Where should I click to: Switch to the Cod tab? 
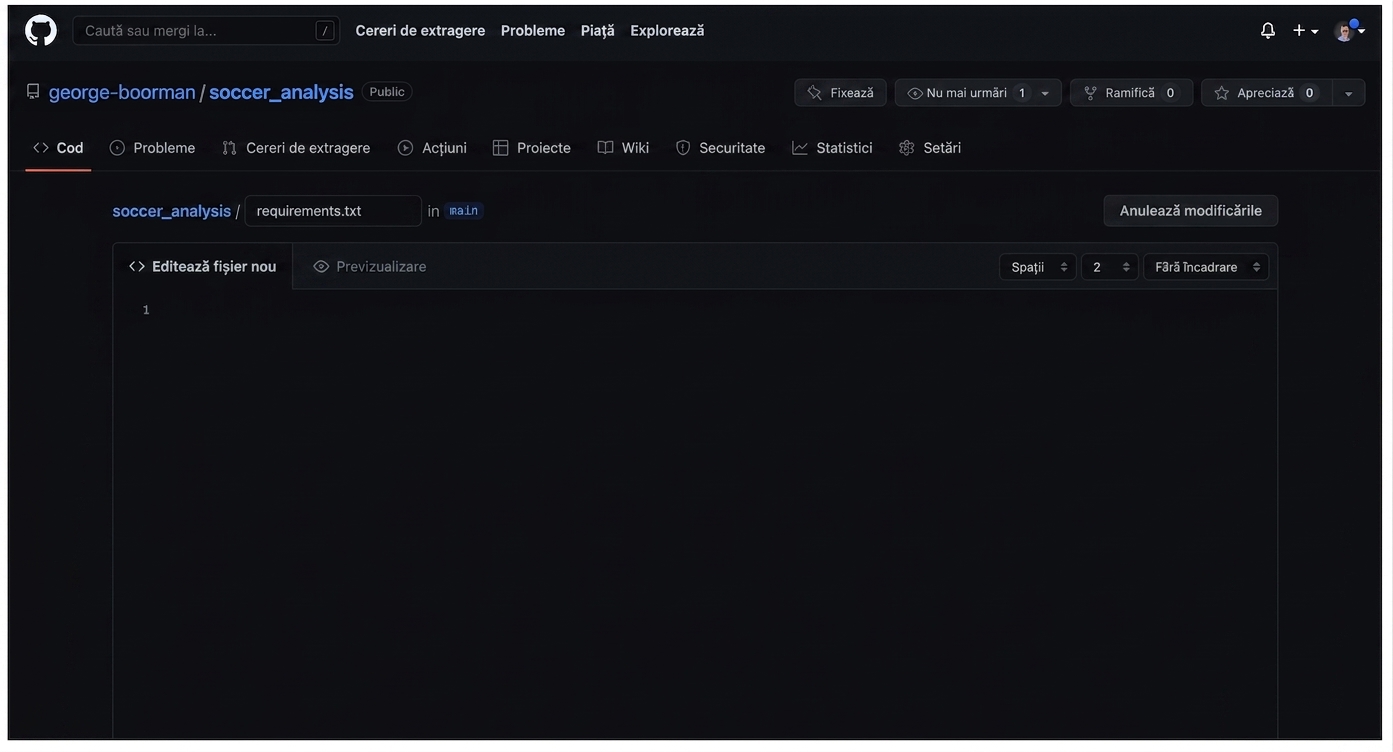(x=58, y=148)
